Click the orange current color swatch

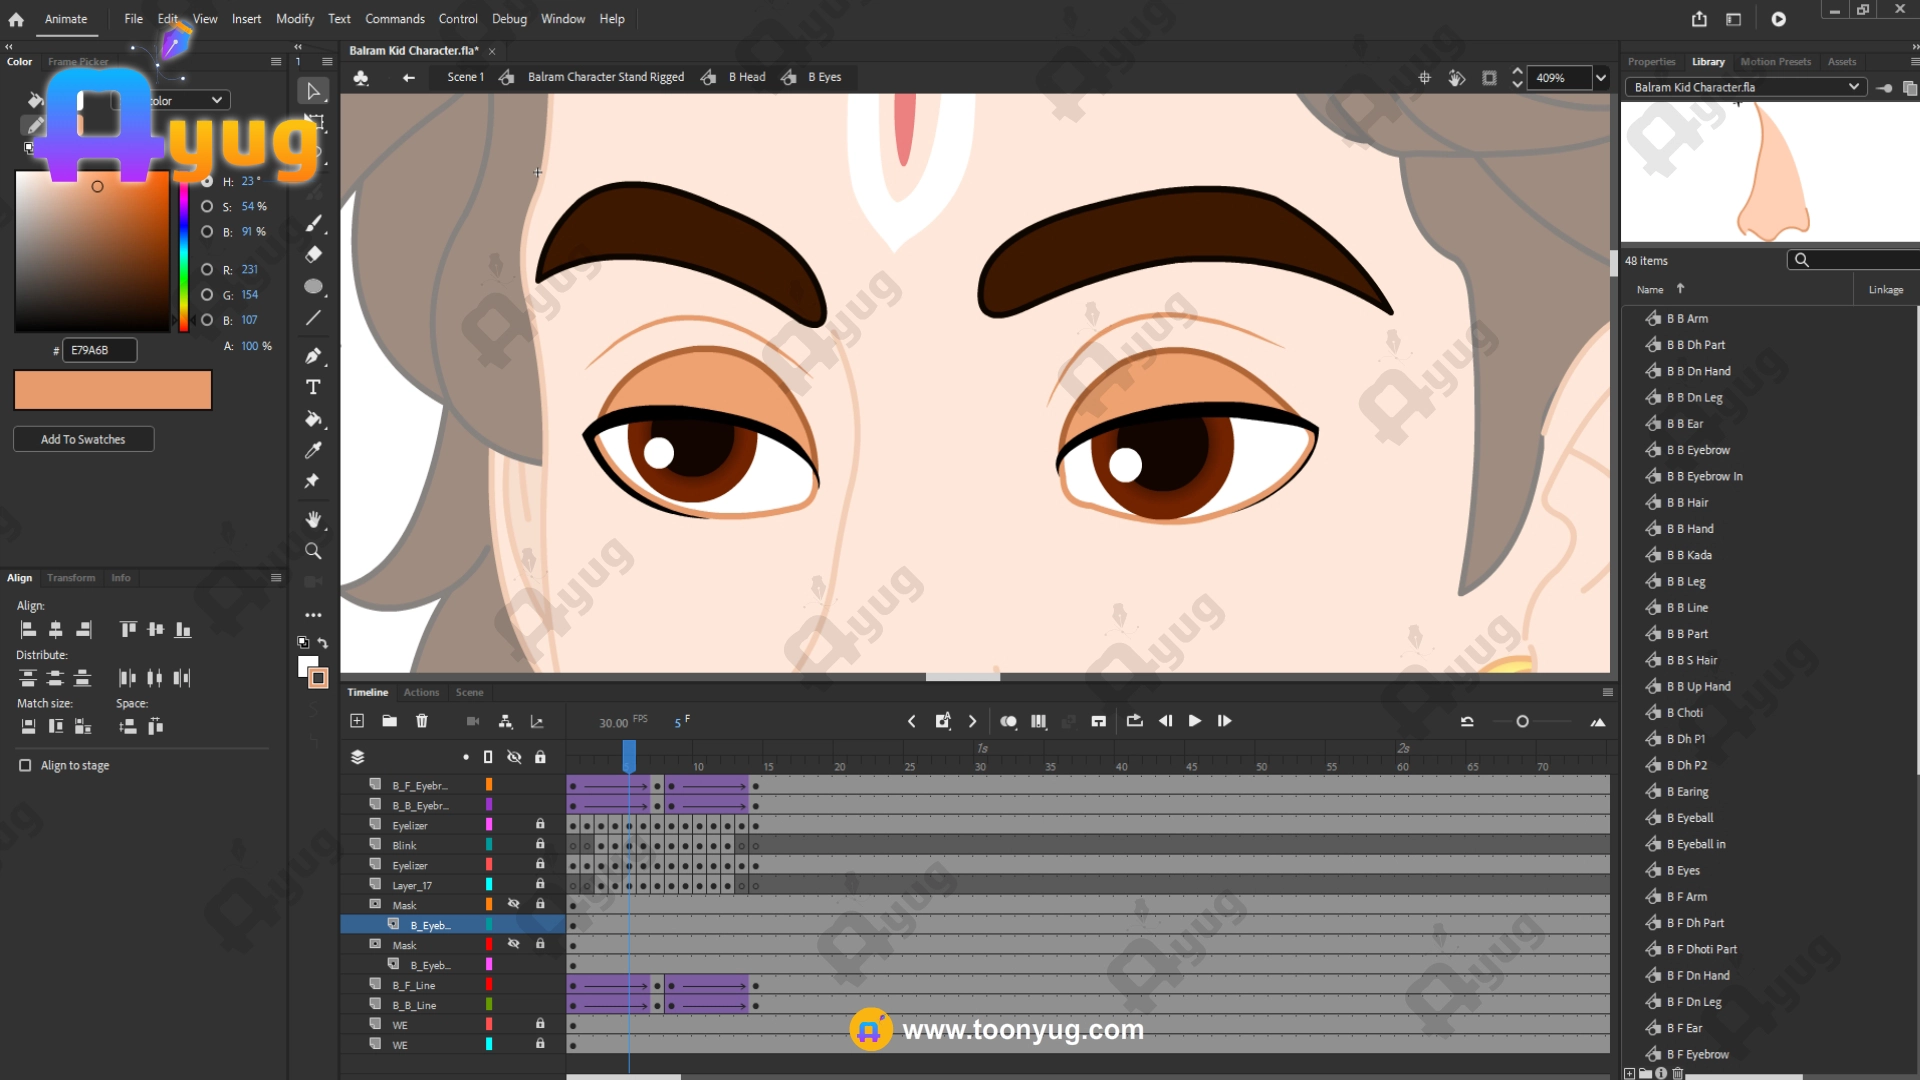(113, 390)
